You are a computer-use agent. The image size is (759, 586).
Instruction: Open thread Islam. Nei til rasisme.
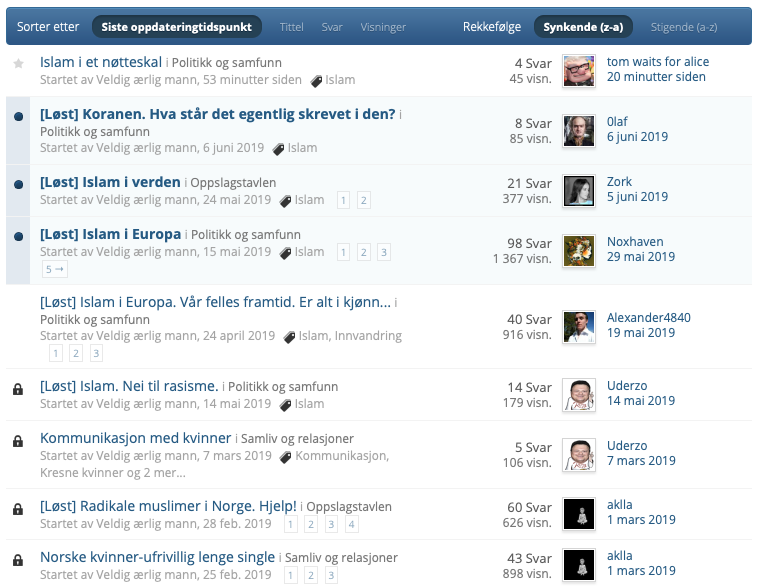tap(129, 386)
